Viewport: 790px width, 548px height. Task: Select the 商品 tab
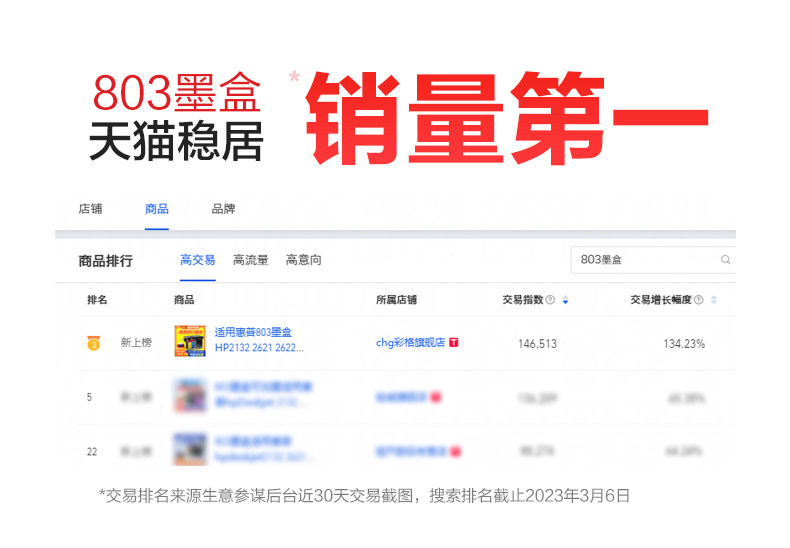click(157, 209)
